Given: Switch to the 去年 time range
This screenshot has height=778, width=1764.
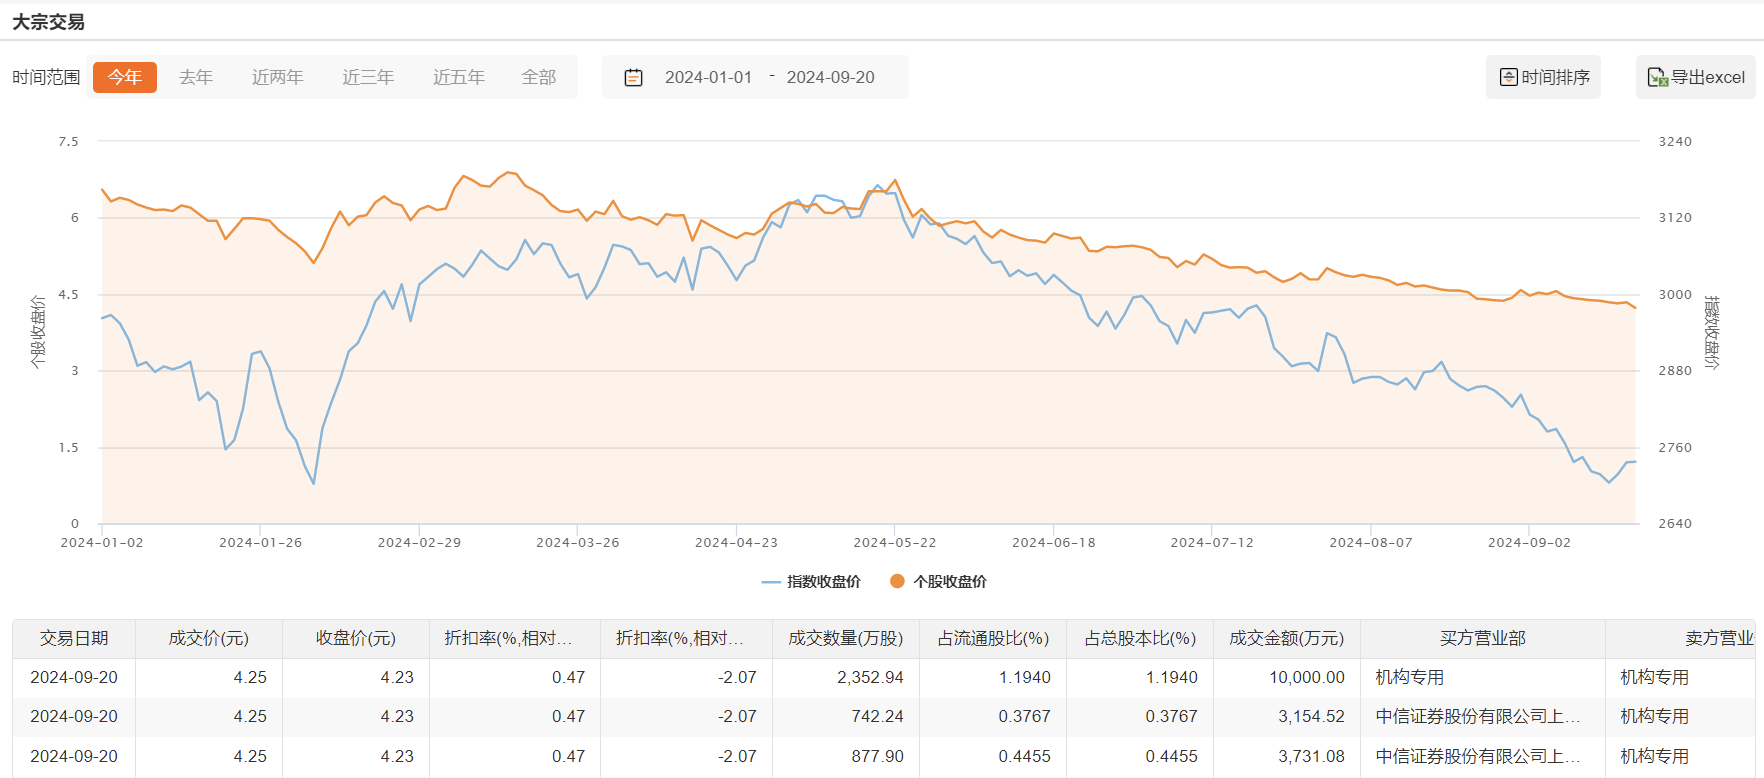Looking at the screenshot, I should (x=196, y=77).
